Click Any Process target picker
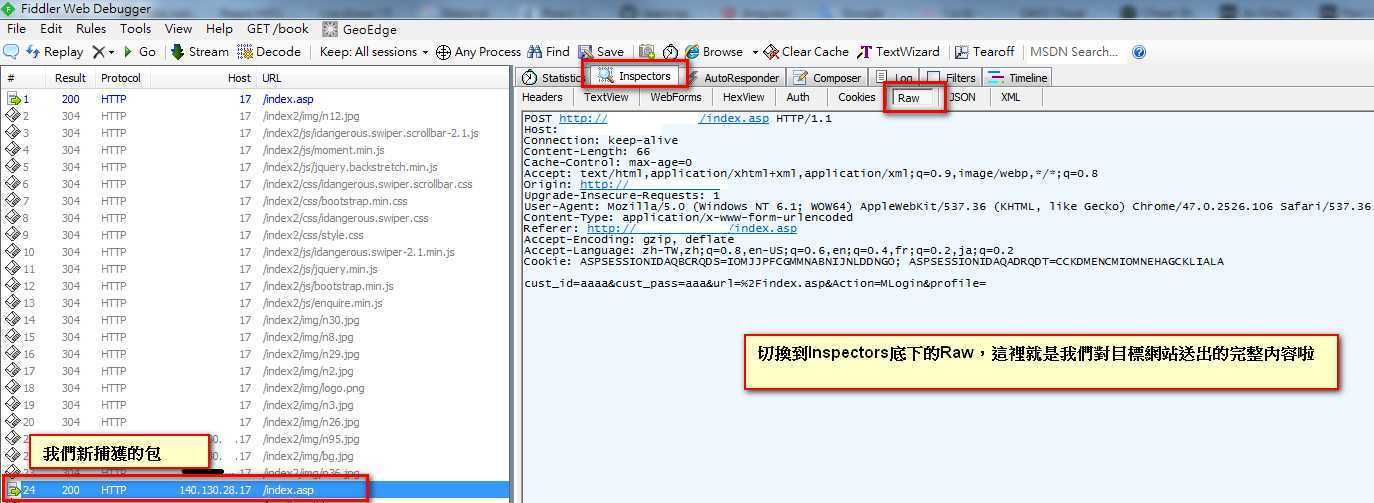Viewport: 1374px width, 503px height. 478,52
